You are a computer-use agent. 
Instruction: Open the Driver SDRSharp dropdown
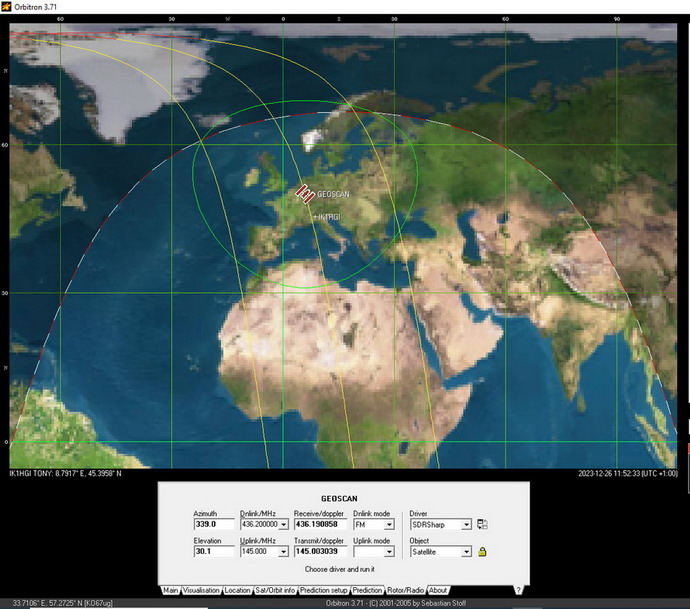point(466,525)
